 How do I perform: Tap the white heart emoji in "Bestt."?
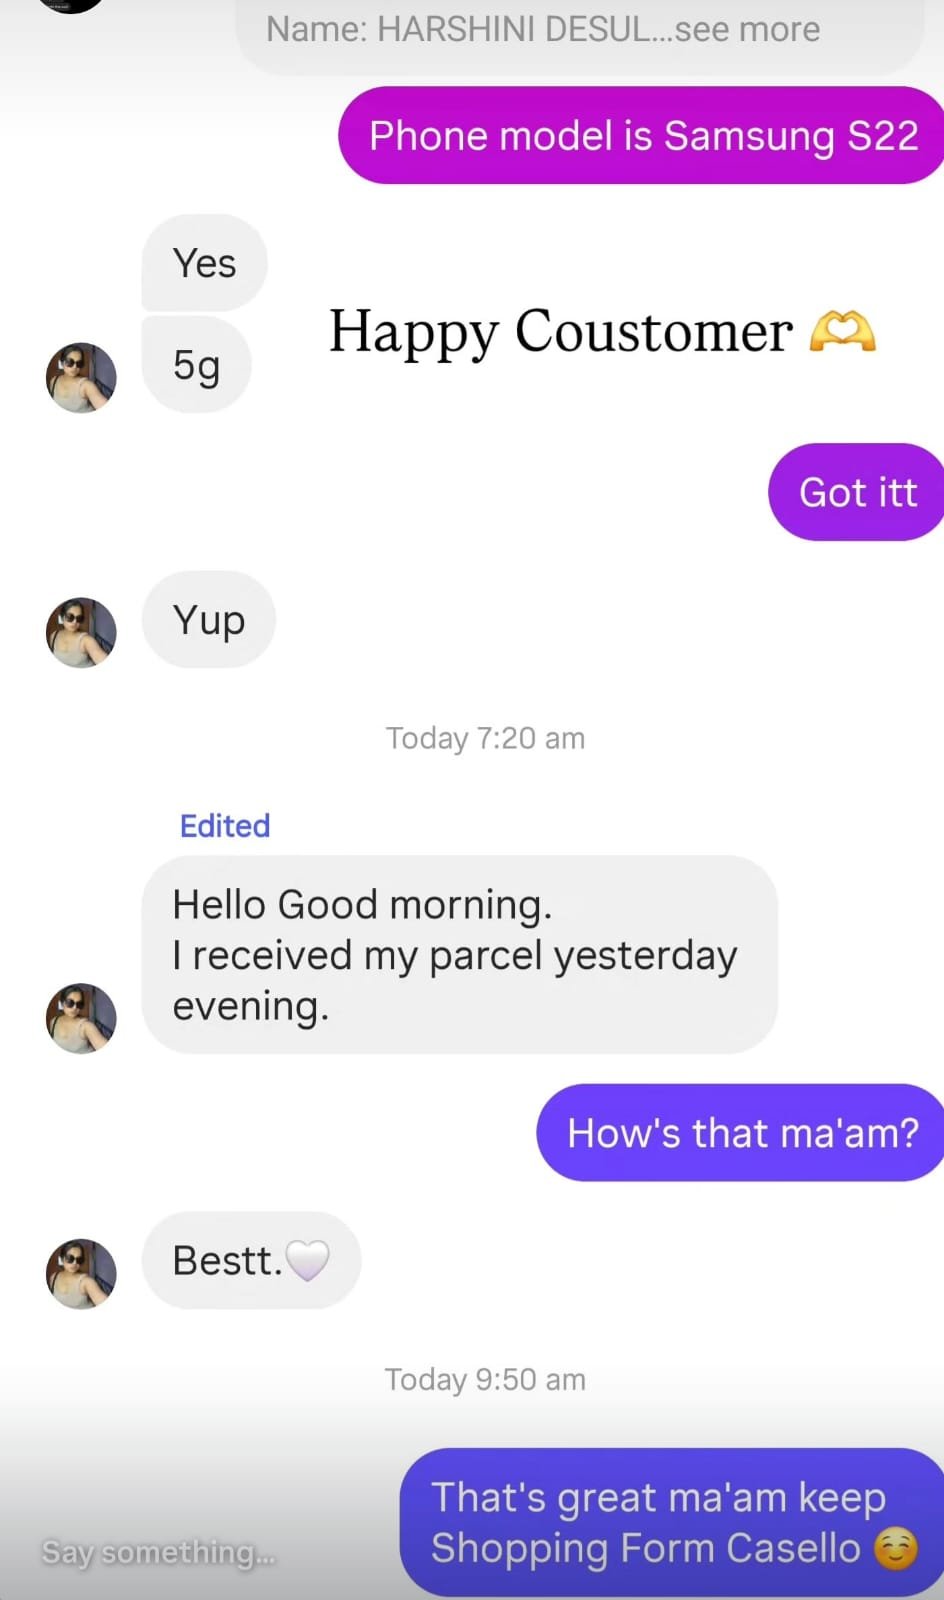pyautogui.click(x=307, y=1260)
